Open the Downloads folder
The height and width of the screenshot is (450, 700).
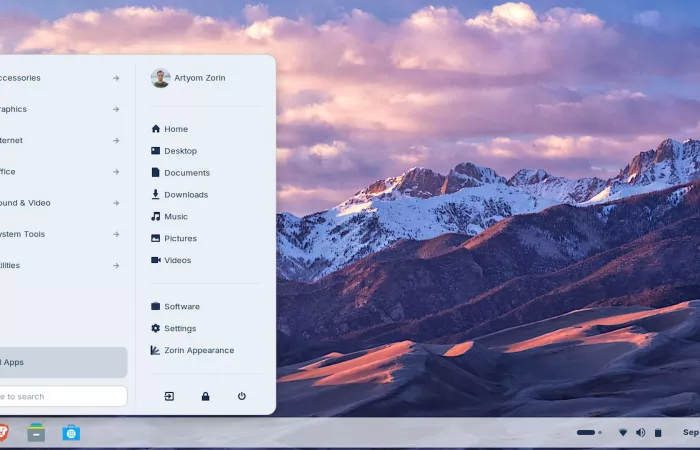(185, 195)
